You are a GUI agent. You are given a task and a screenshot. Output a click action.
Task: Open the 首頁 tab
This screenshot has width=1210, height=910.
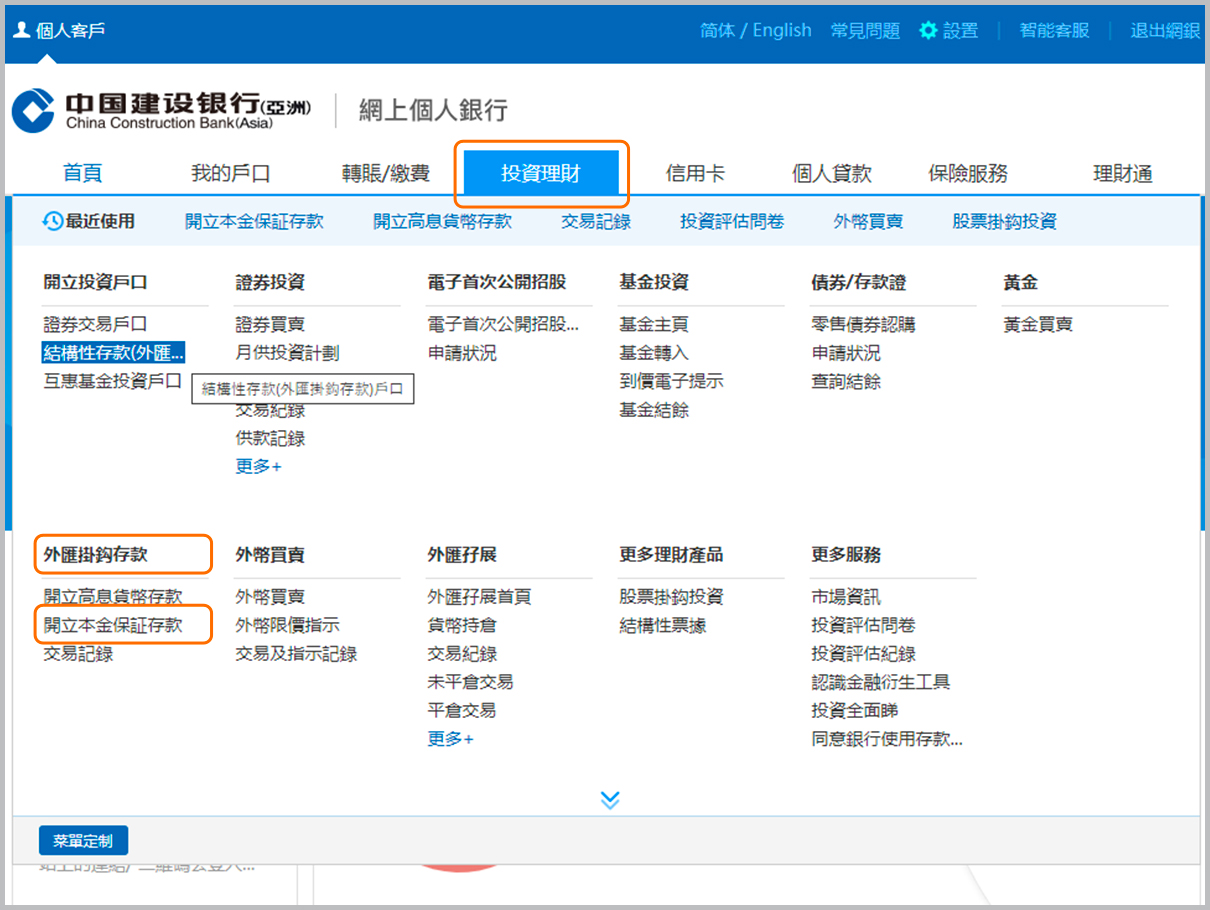tap(83, 173)
